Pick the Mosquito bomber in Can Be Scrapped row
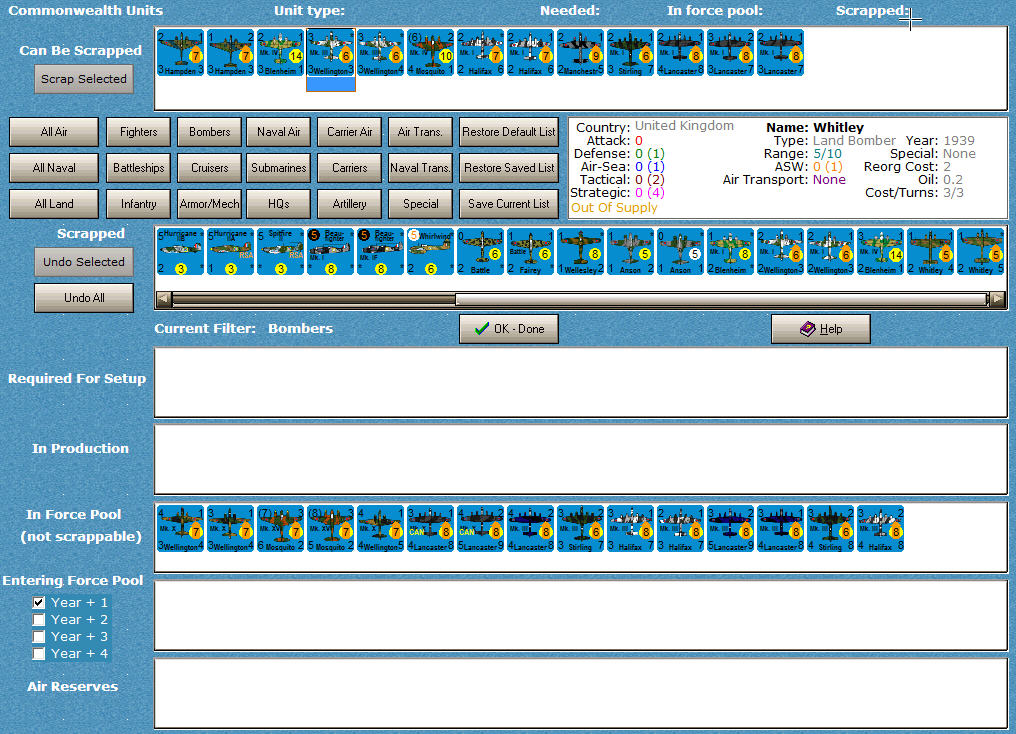Image resolution: width=1016 pixels, height=734 pixels. 430,52
